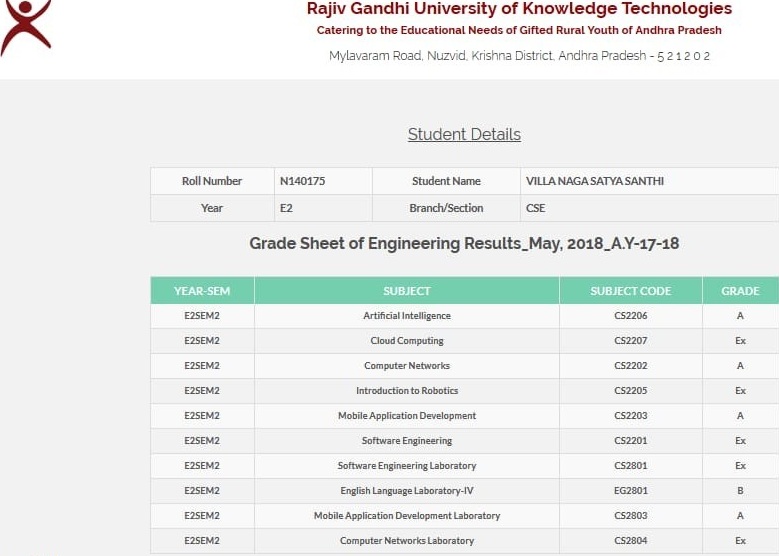Click the SUBJECT column header
This screenshot has width=779, height=556.
click(407, 291)
